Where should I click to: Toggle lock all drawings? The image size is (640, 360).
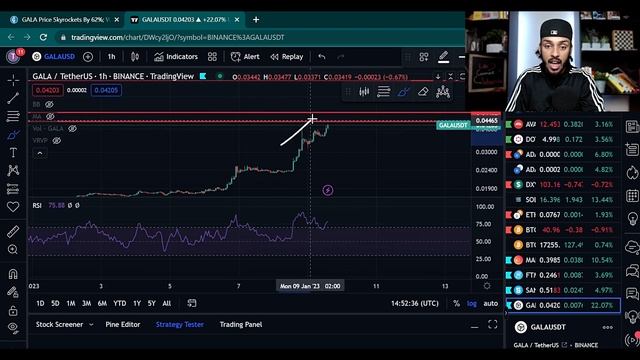pyautogui.click(x=13, y=311)
